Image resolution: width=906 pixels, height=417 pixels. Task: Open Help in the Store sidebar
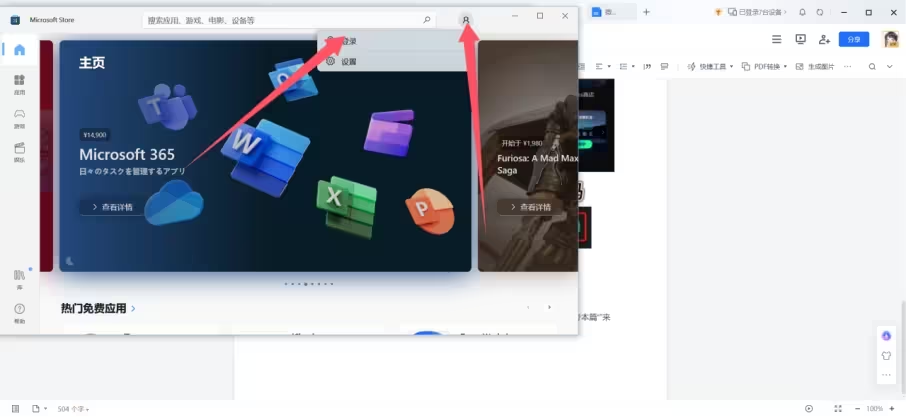pyautogui.click(x=20, y=313)
